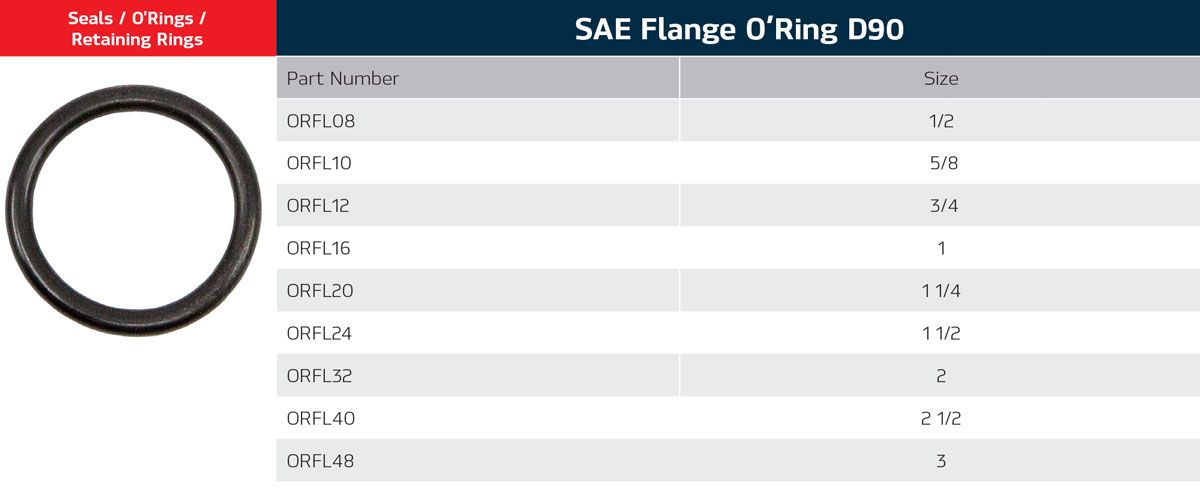Select part number ORFL12
The height and width of the screenshot is (491, 1200).
(320, 206)
